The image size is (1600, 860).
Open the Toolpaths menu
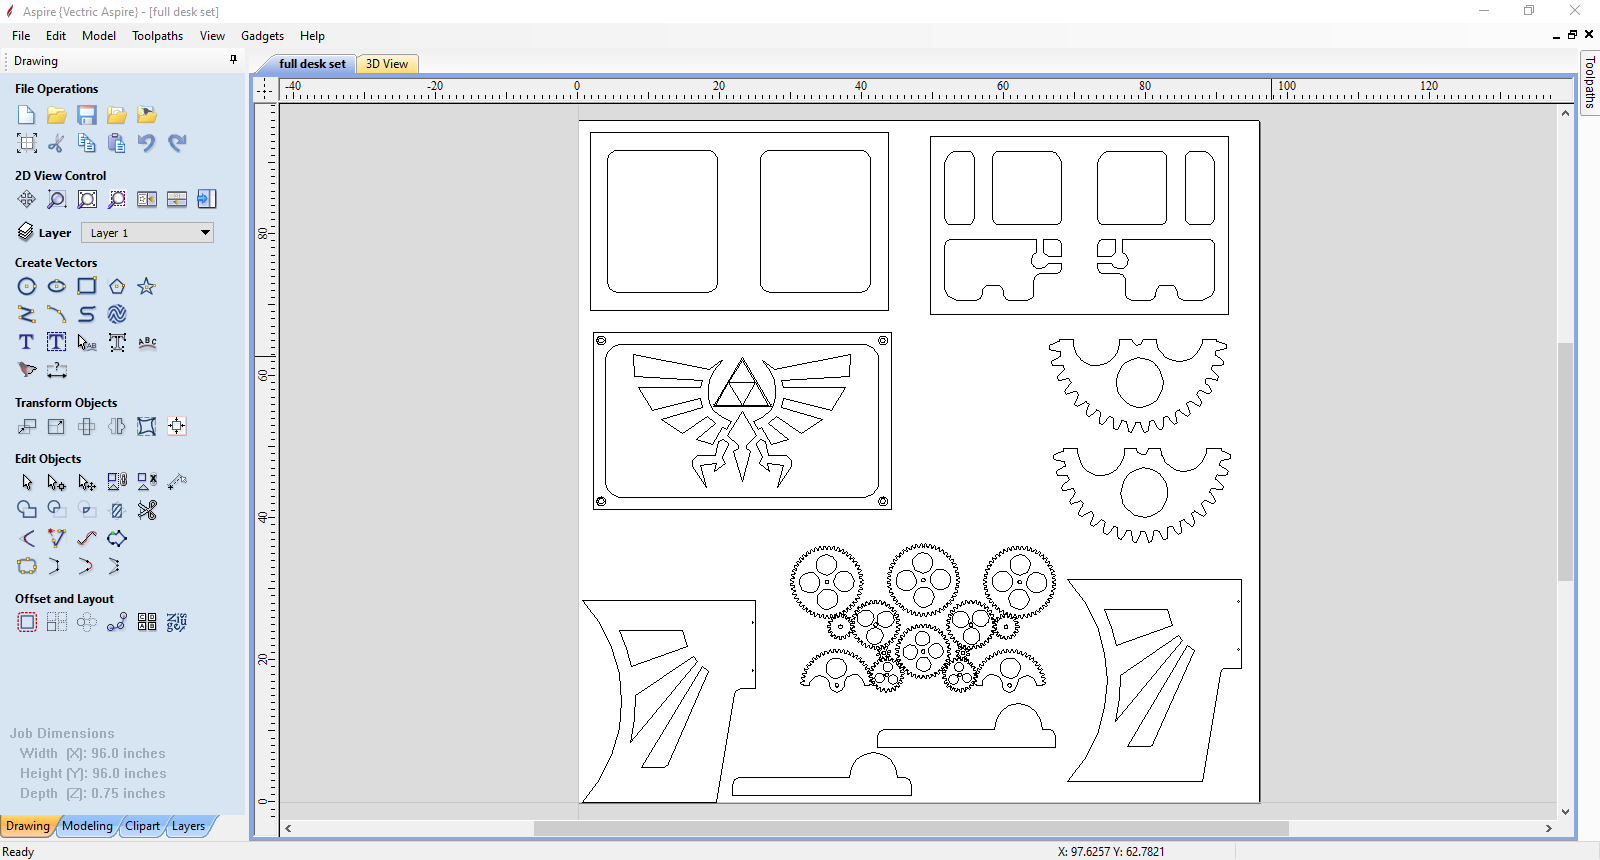tap(158, 35)
